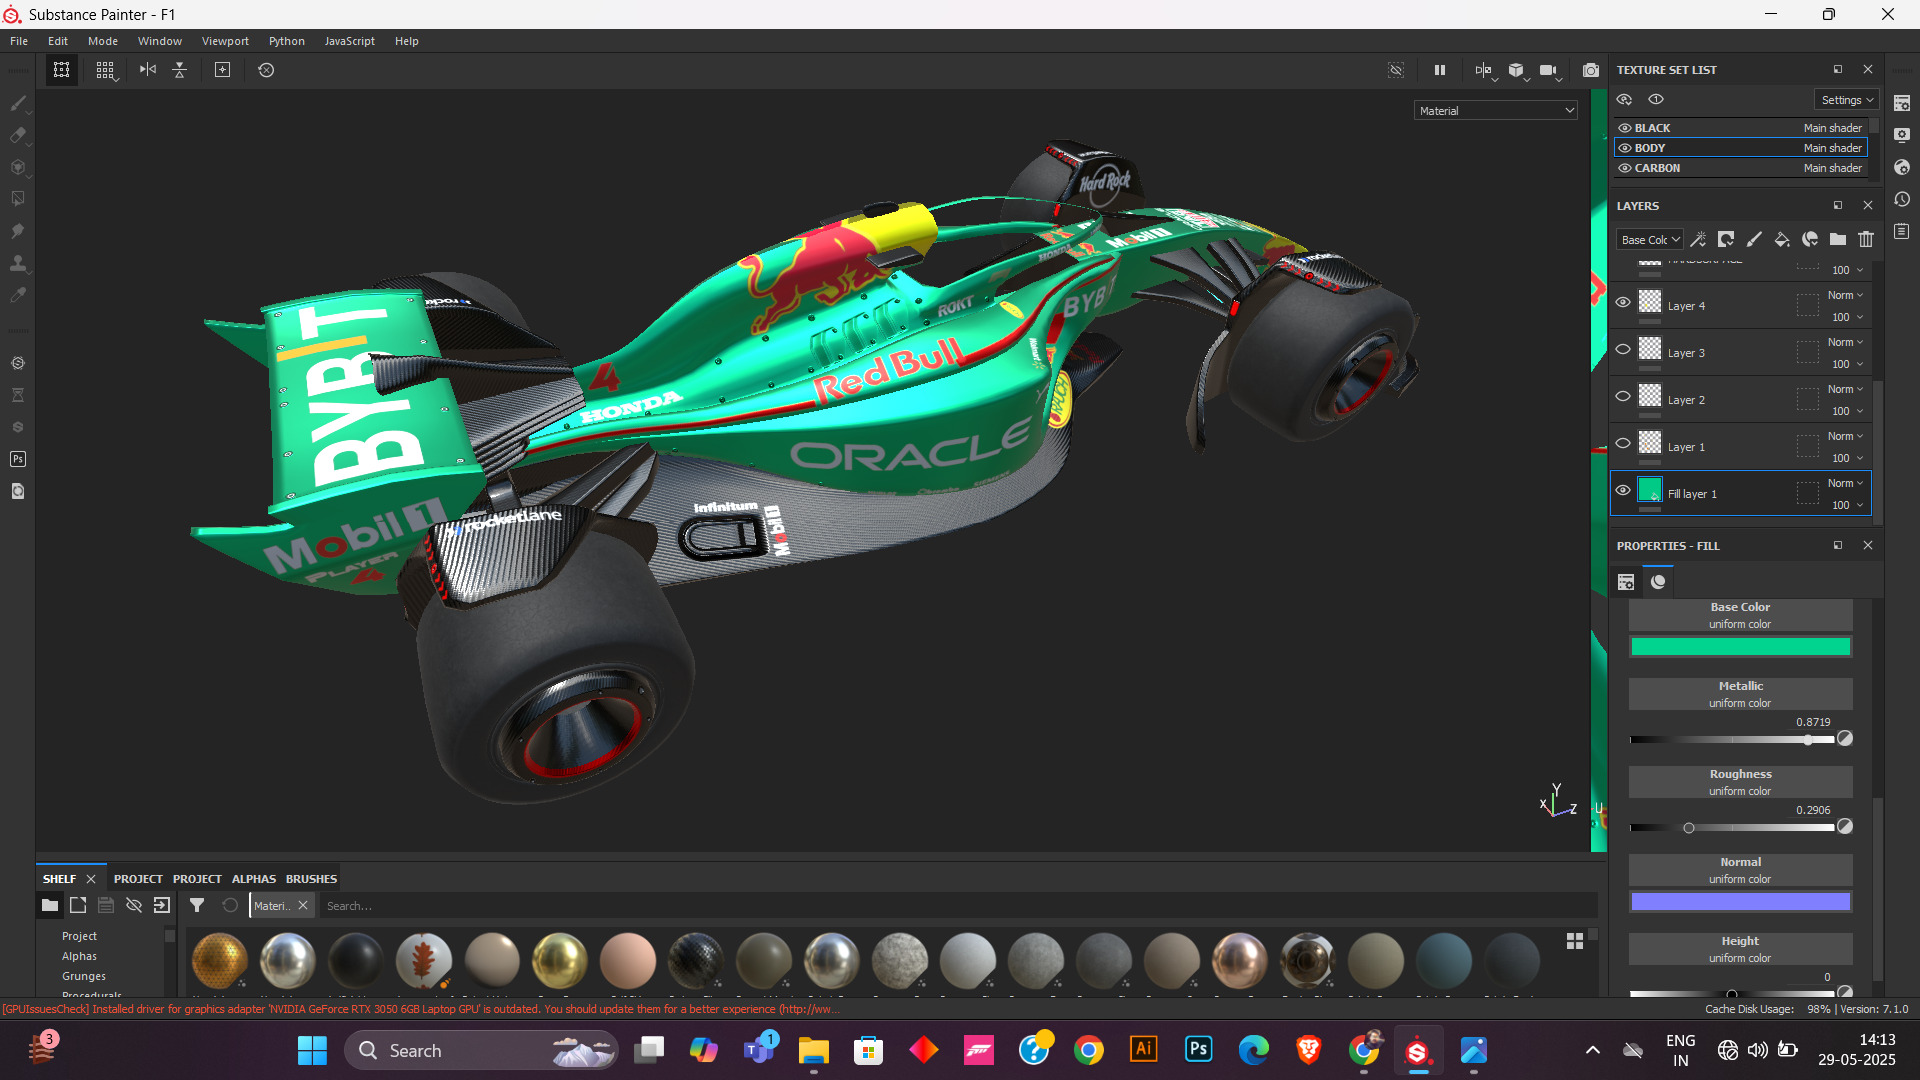Select the Smudge tool
The image size is (1920, 1080).
coord(18,231)
